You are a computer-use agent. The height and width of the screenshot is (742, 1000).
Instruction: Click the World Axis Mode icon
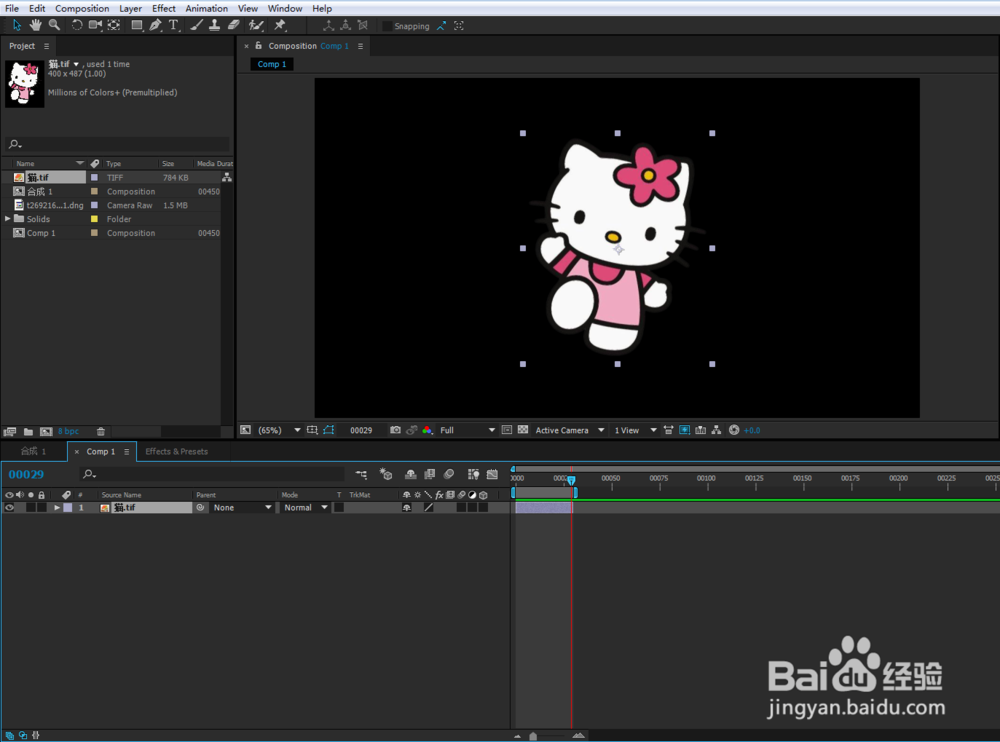tap(346, 26)
